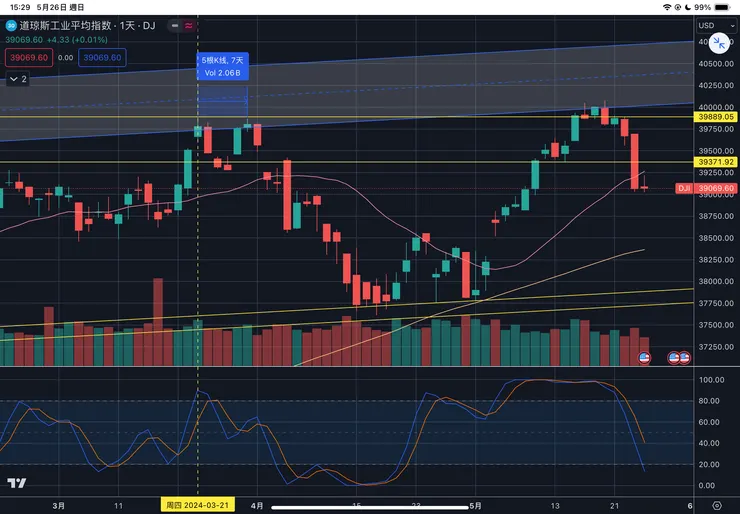
Task: Open the rightmost US flag economic event
Action: pos(684,358)
